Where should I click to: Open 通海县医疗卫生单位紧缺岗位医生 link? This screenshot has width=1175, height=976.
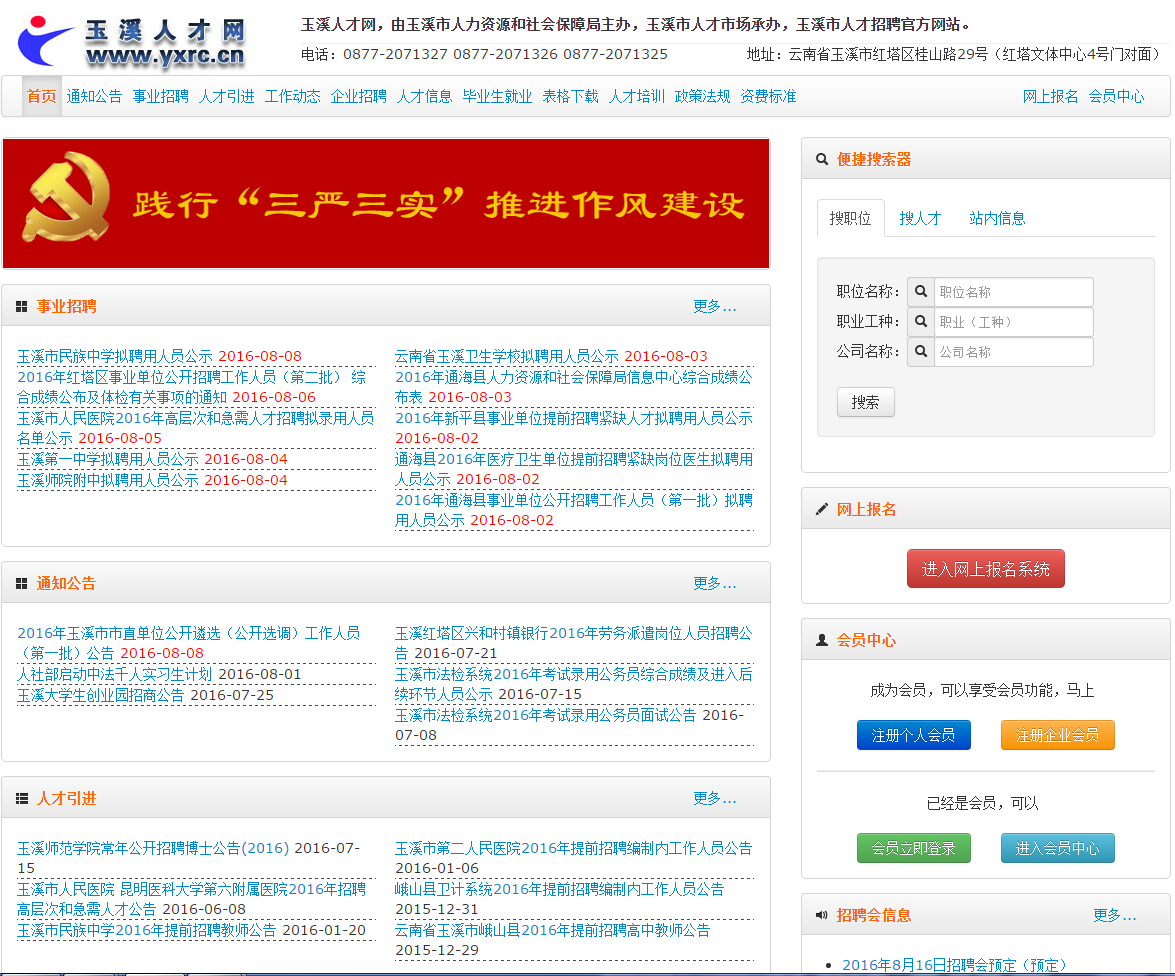click(573, 469)
